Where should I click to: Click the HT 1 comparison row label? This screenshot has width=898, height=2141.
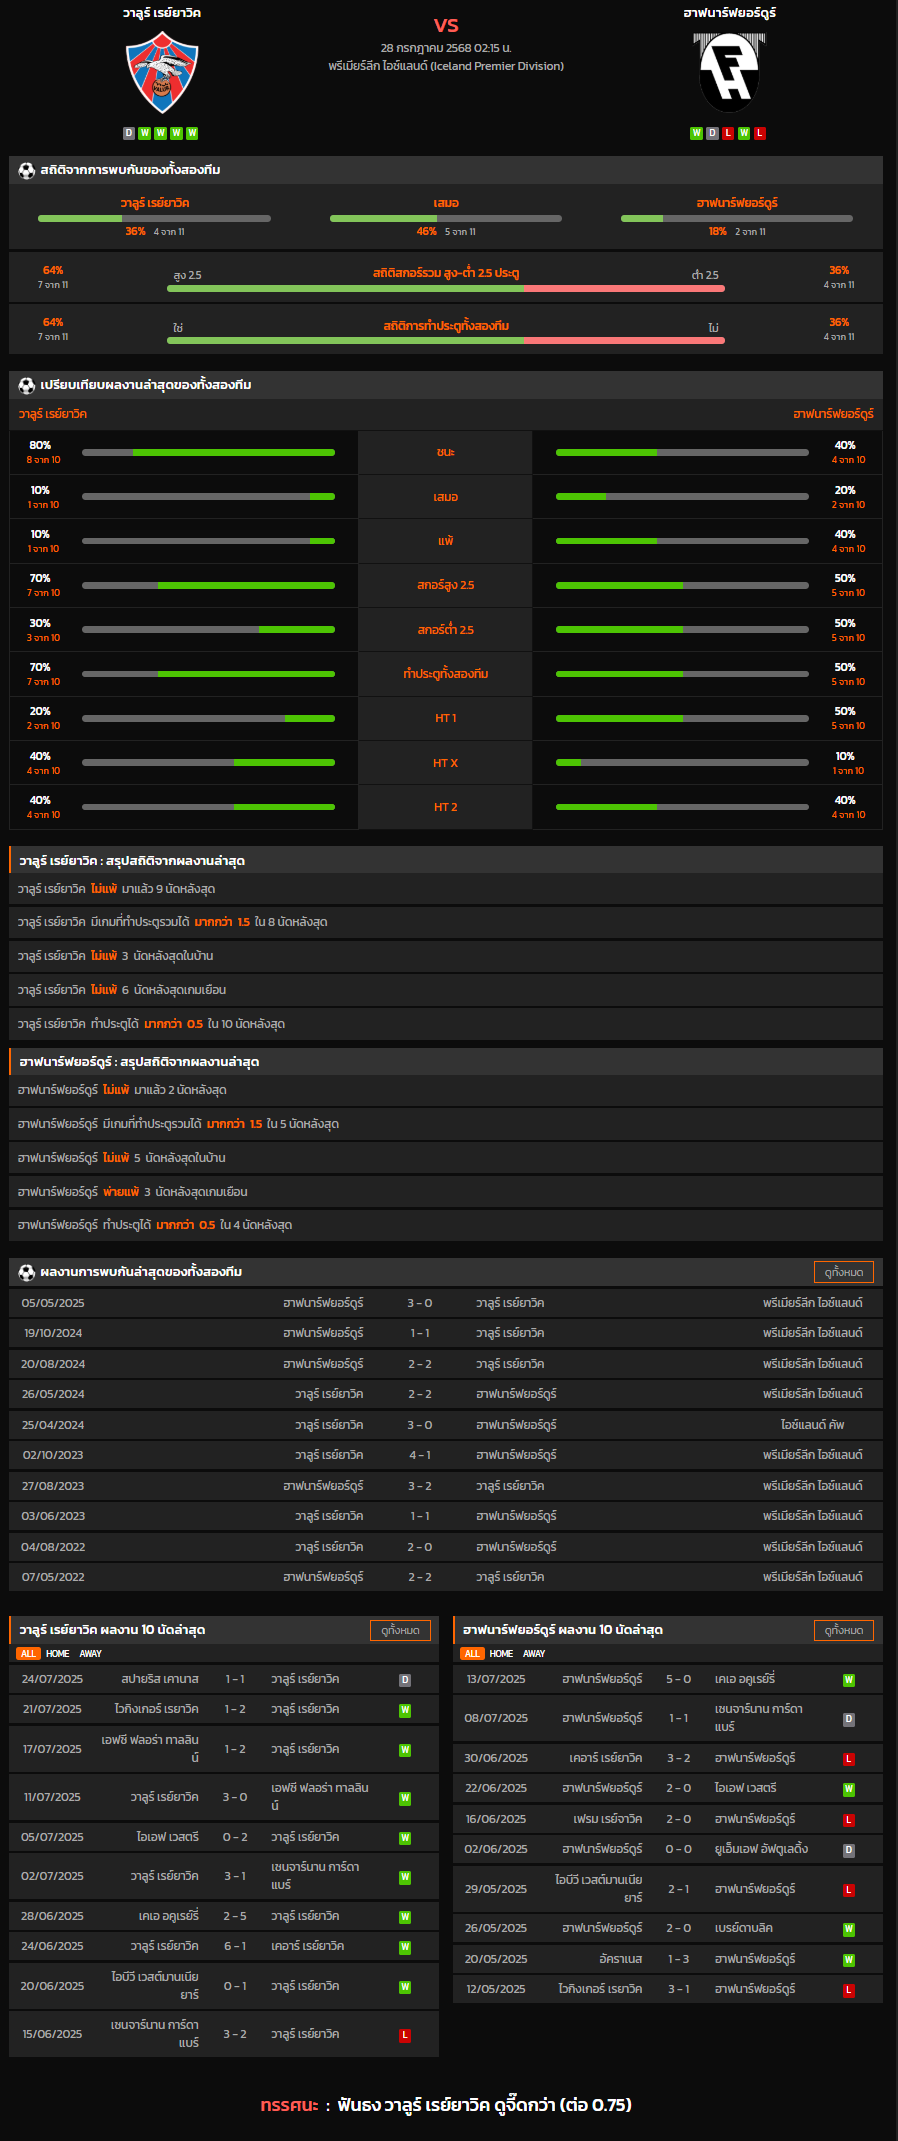click(446, 718)
